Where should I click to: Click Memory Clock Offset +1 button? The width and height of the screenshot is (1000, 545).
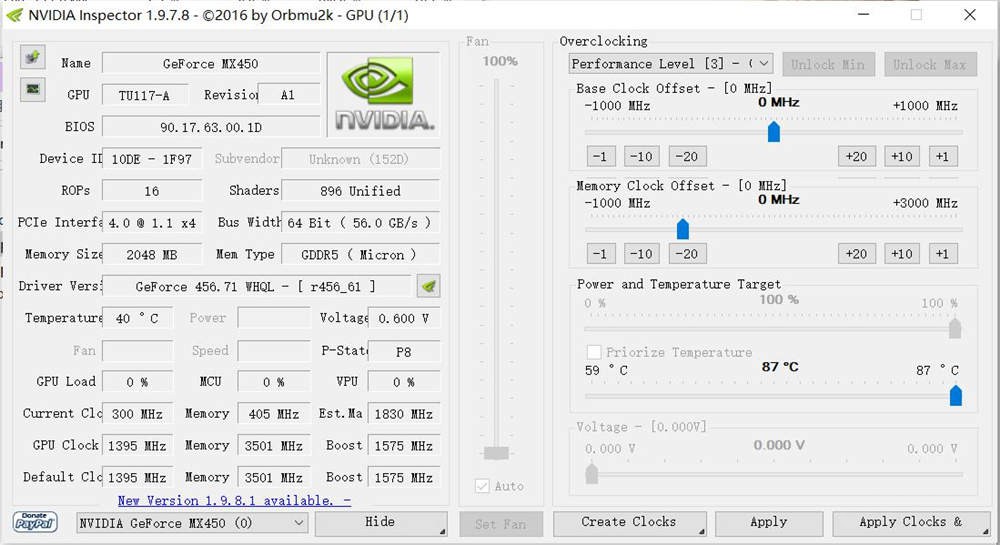coord(943,254)
